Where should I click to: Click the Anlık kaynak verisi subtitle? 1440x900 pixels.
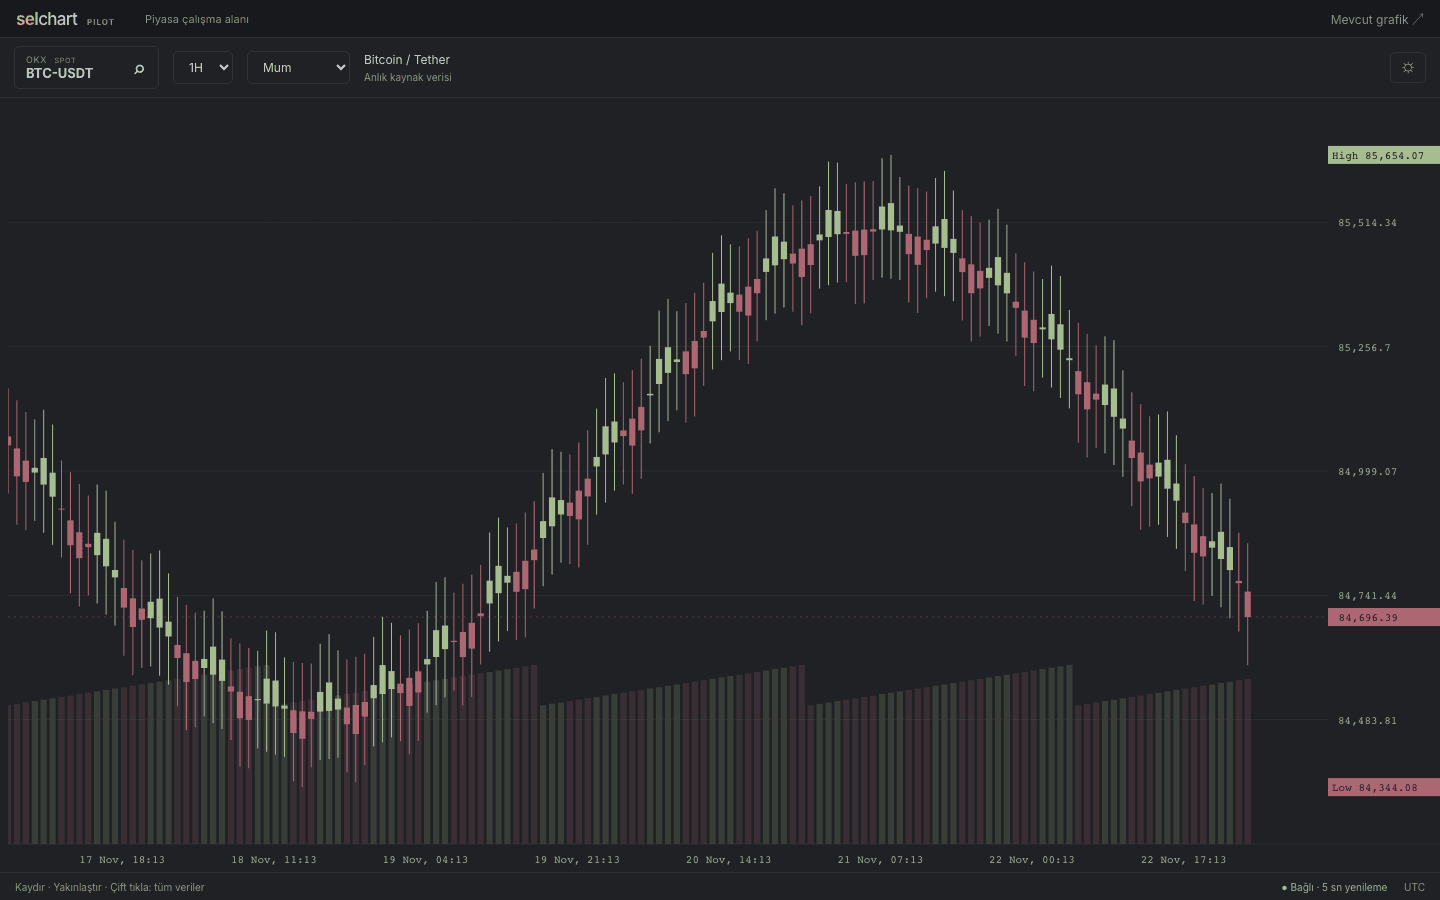pos(408,78)
